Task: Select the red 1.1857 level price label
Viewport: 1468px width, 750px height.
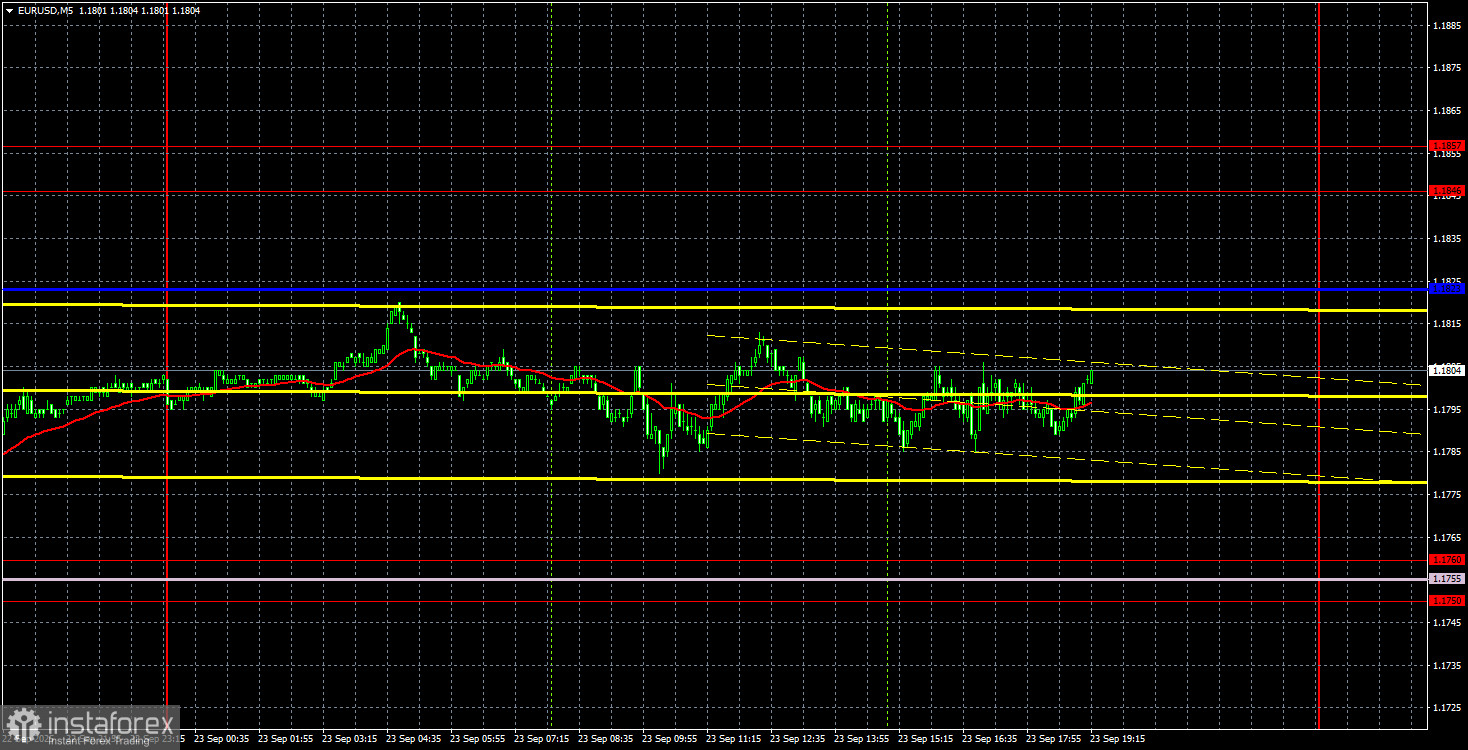Action: pos(1448,146)
